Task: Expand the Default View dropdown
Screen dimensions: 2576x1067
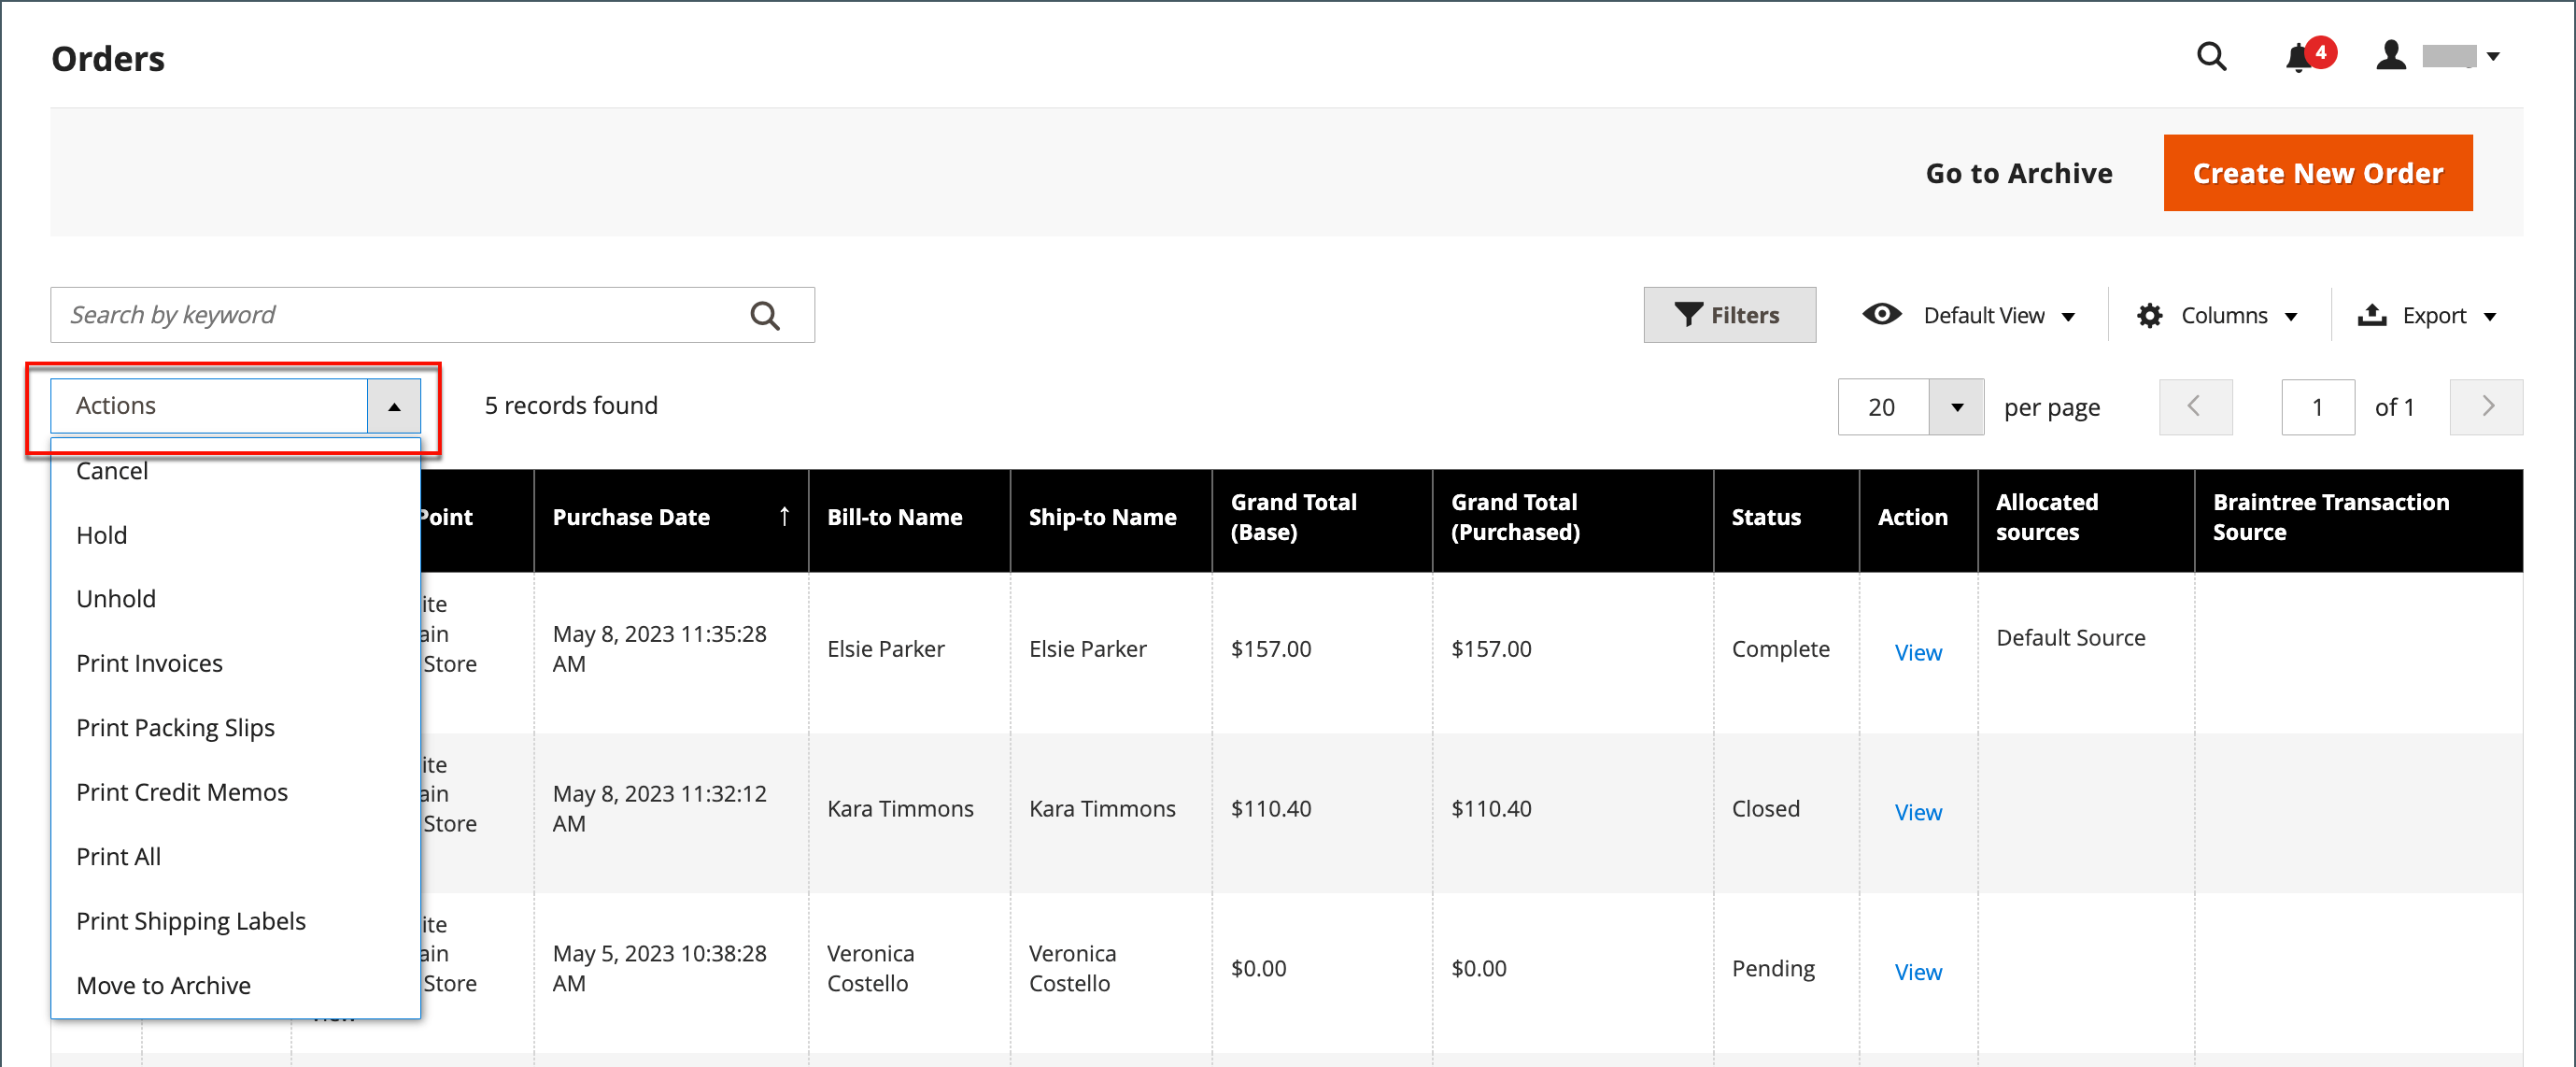Action: [x=2069, y=317]
